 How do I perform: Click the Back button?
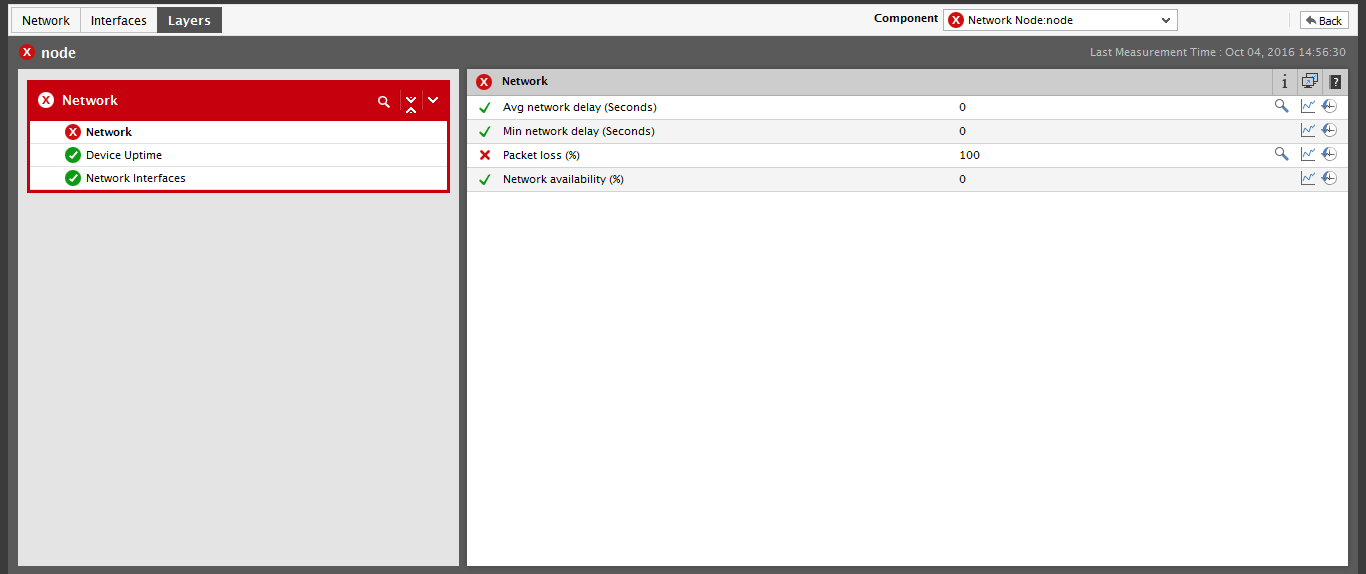[1324, 20]
